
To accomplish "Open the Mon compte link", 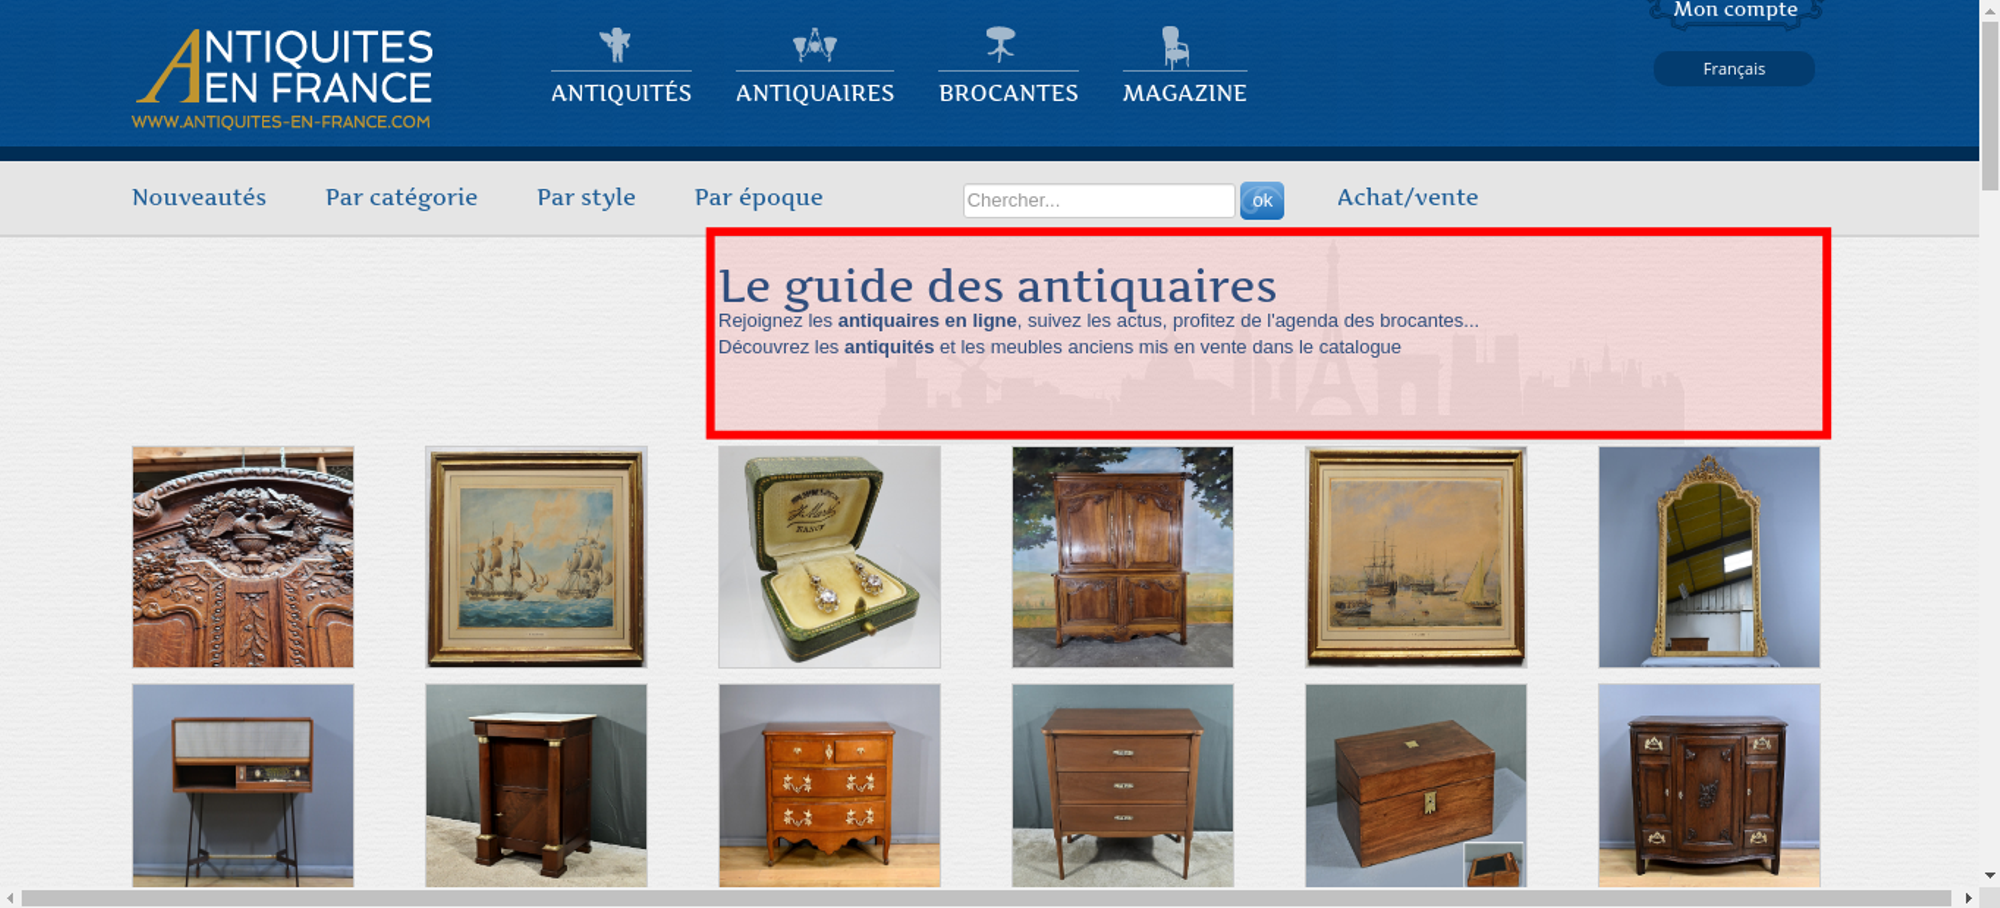I will tap(1735, 10).
